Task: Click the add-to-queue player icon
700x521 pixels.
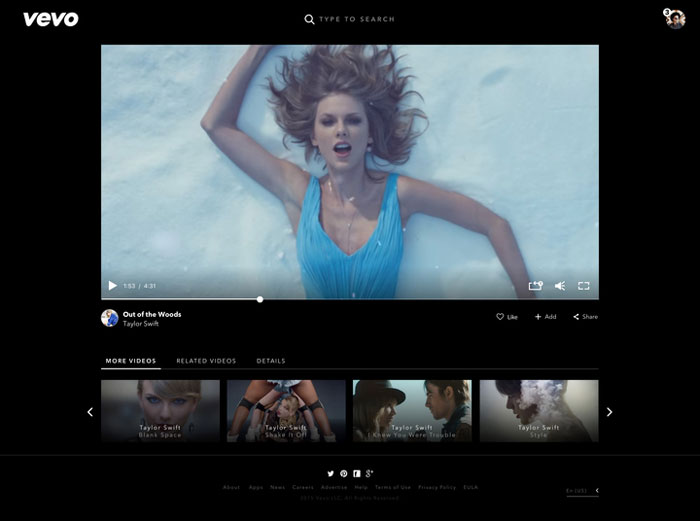Action: 535,286
